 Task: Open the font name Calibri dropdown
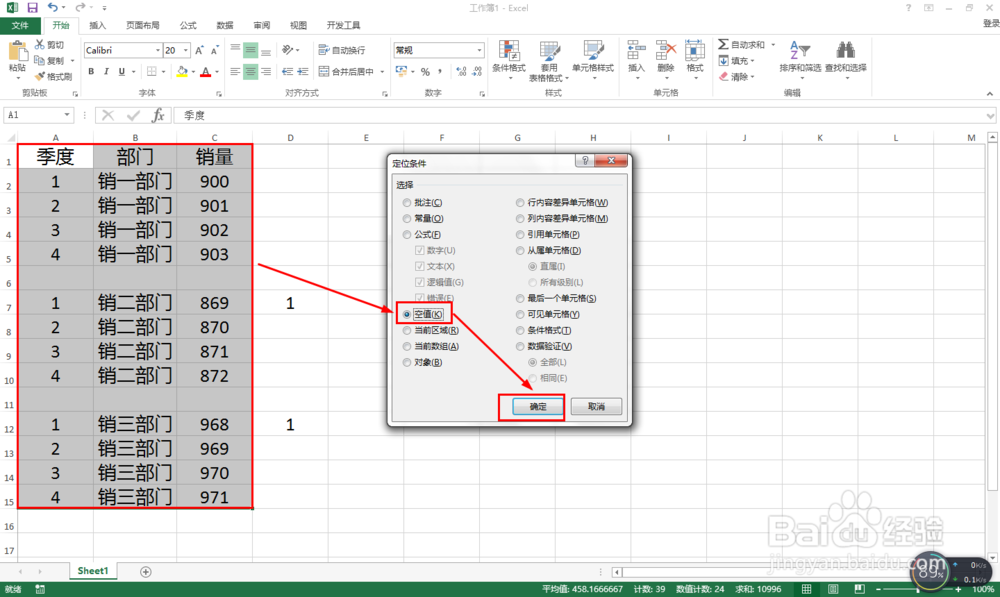[158, 50]
